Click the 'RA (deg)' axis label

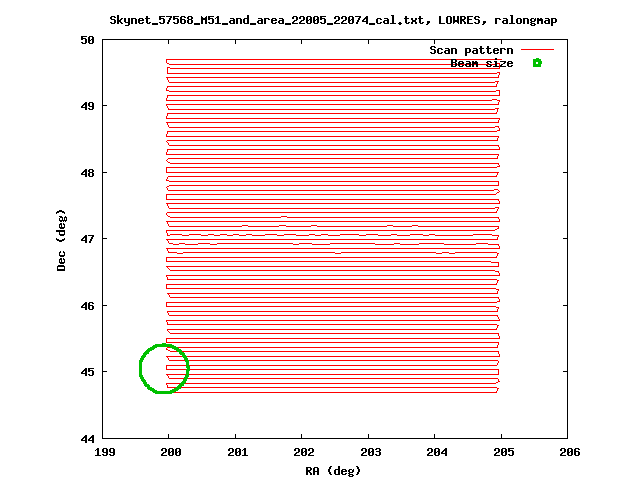pos(333,471)
